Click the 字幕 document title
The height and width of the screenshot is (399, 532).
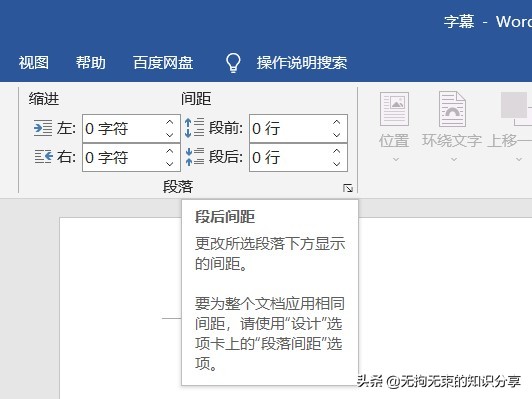coord(459,22)
